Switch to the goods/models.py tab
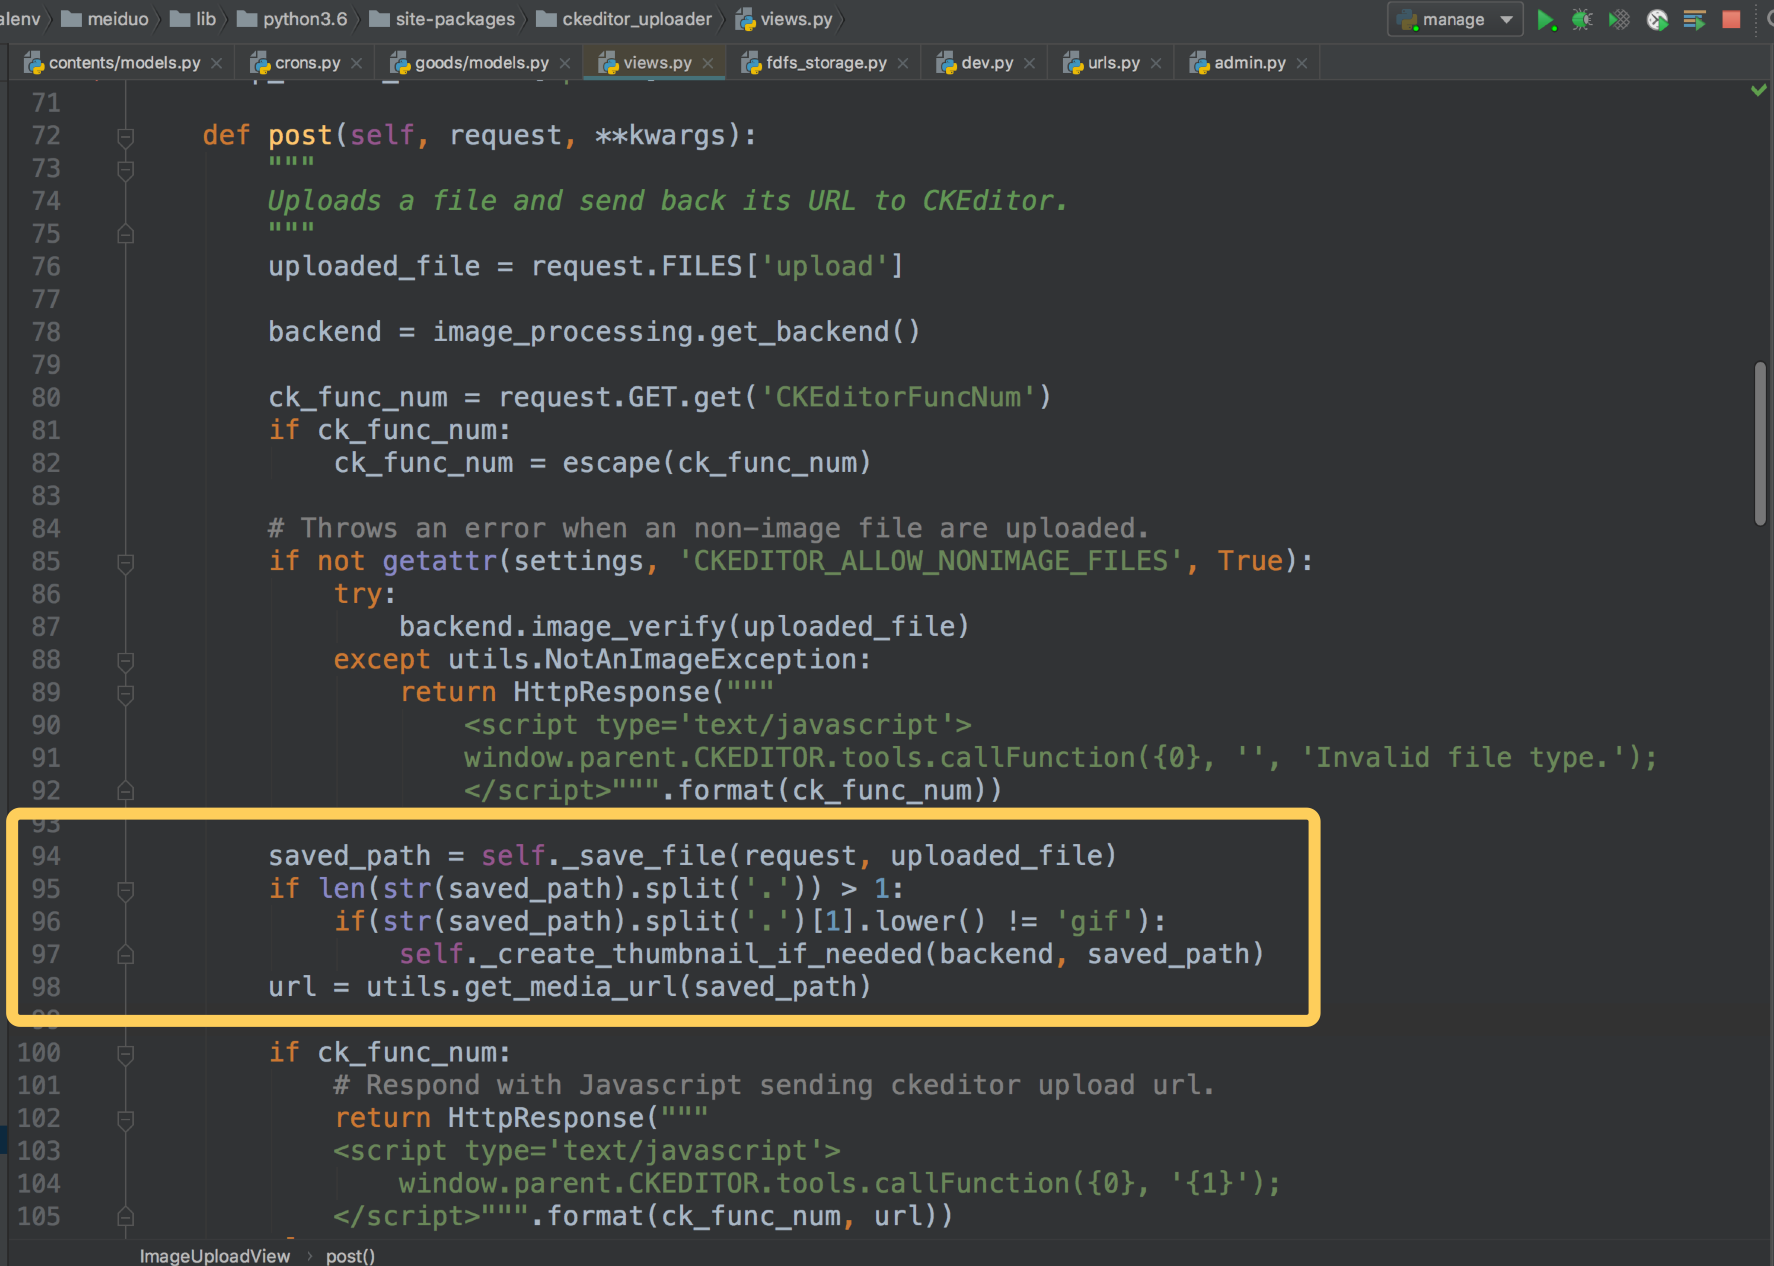 tap(482, 63)
